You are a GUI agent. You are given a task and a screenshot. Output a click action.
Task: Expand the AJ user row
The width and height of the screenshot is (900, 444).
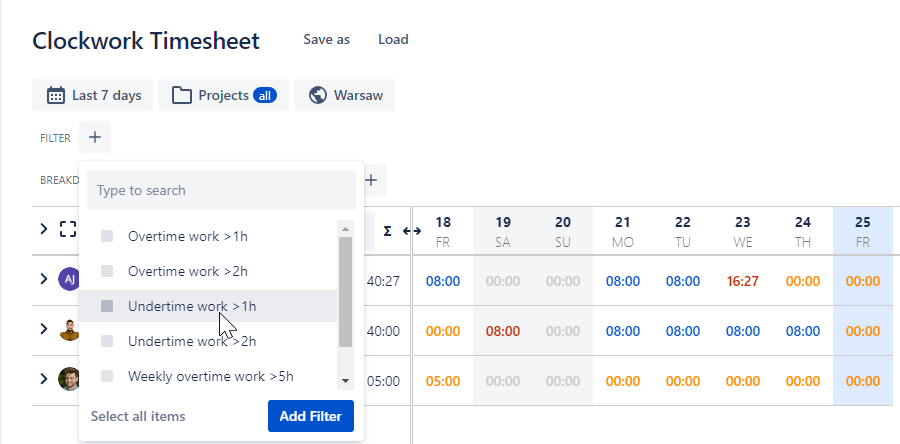[x=43, y=279]
